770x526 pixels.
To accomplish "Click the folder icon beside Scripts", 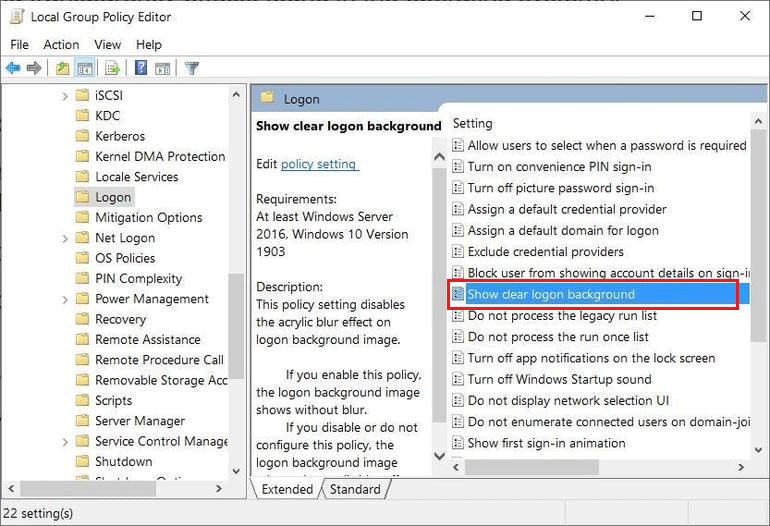I will (82, 400).
